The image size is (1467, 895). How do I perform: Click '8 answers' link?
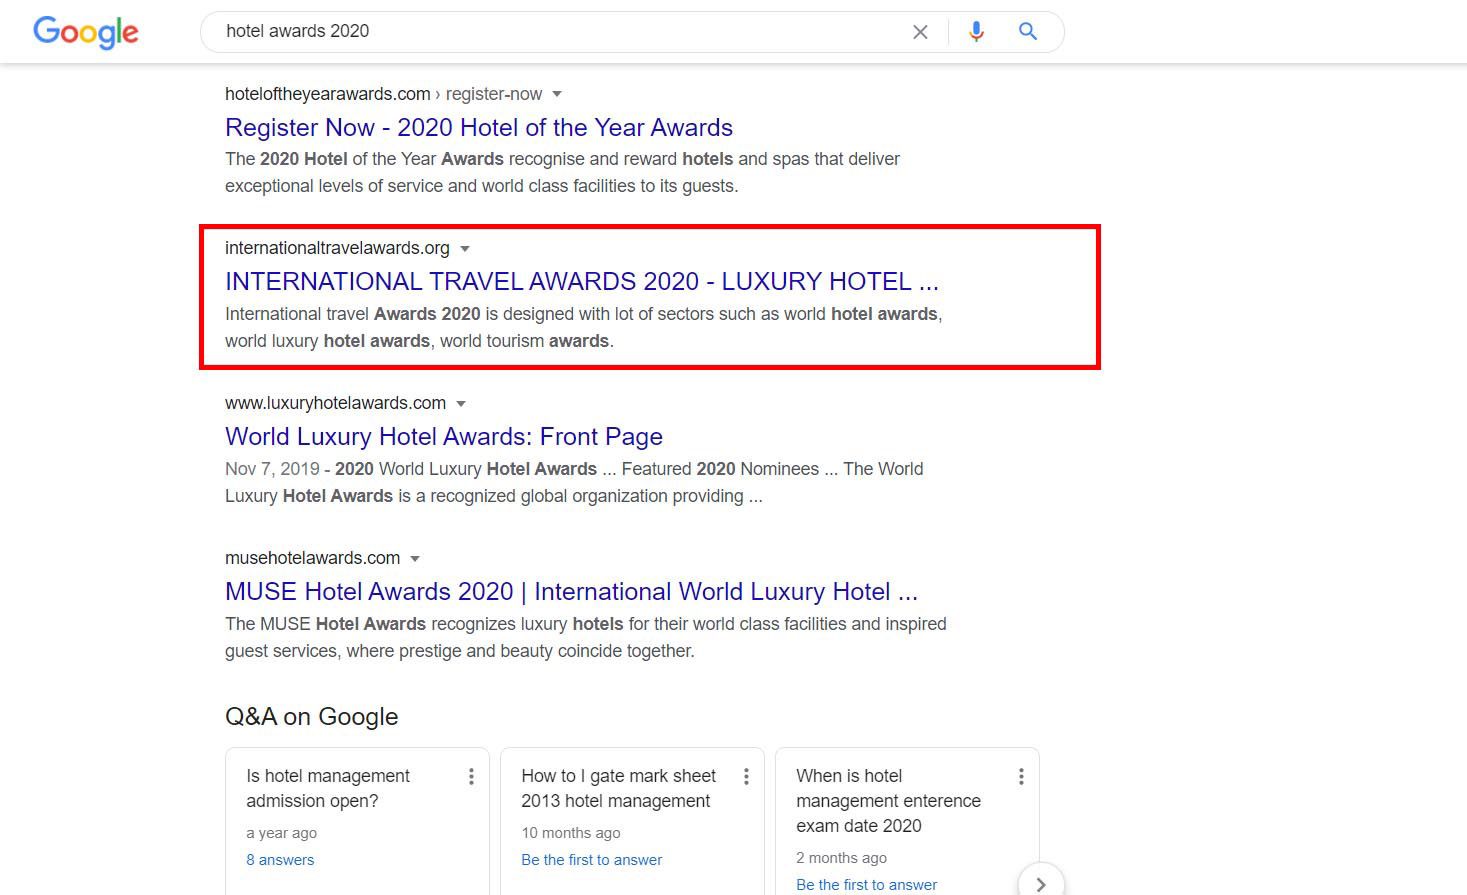tap(280, 860)
